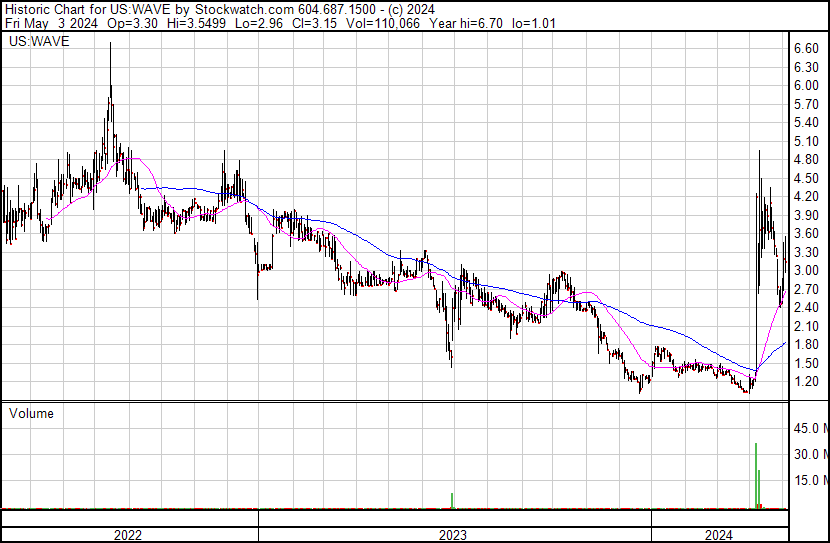Viewport: 830px width, 543px height.
Task: Click the 45.0 M volume axis label
Action: pos(810,429)
